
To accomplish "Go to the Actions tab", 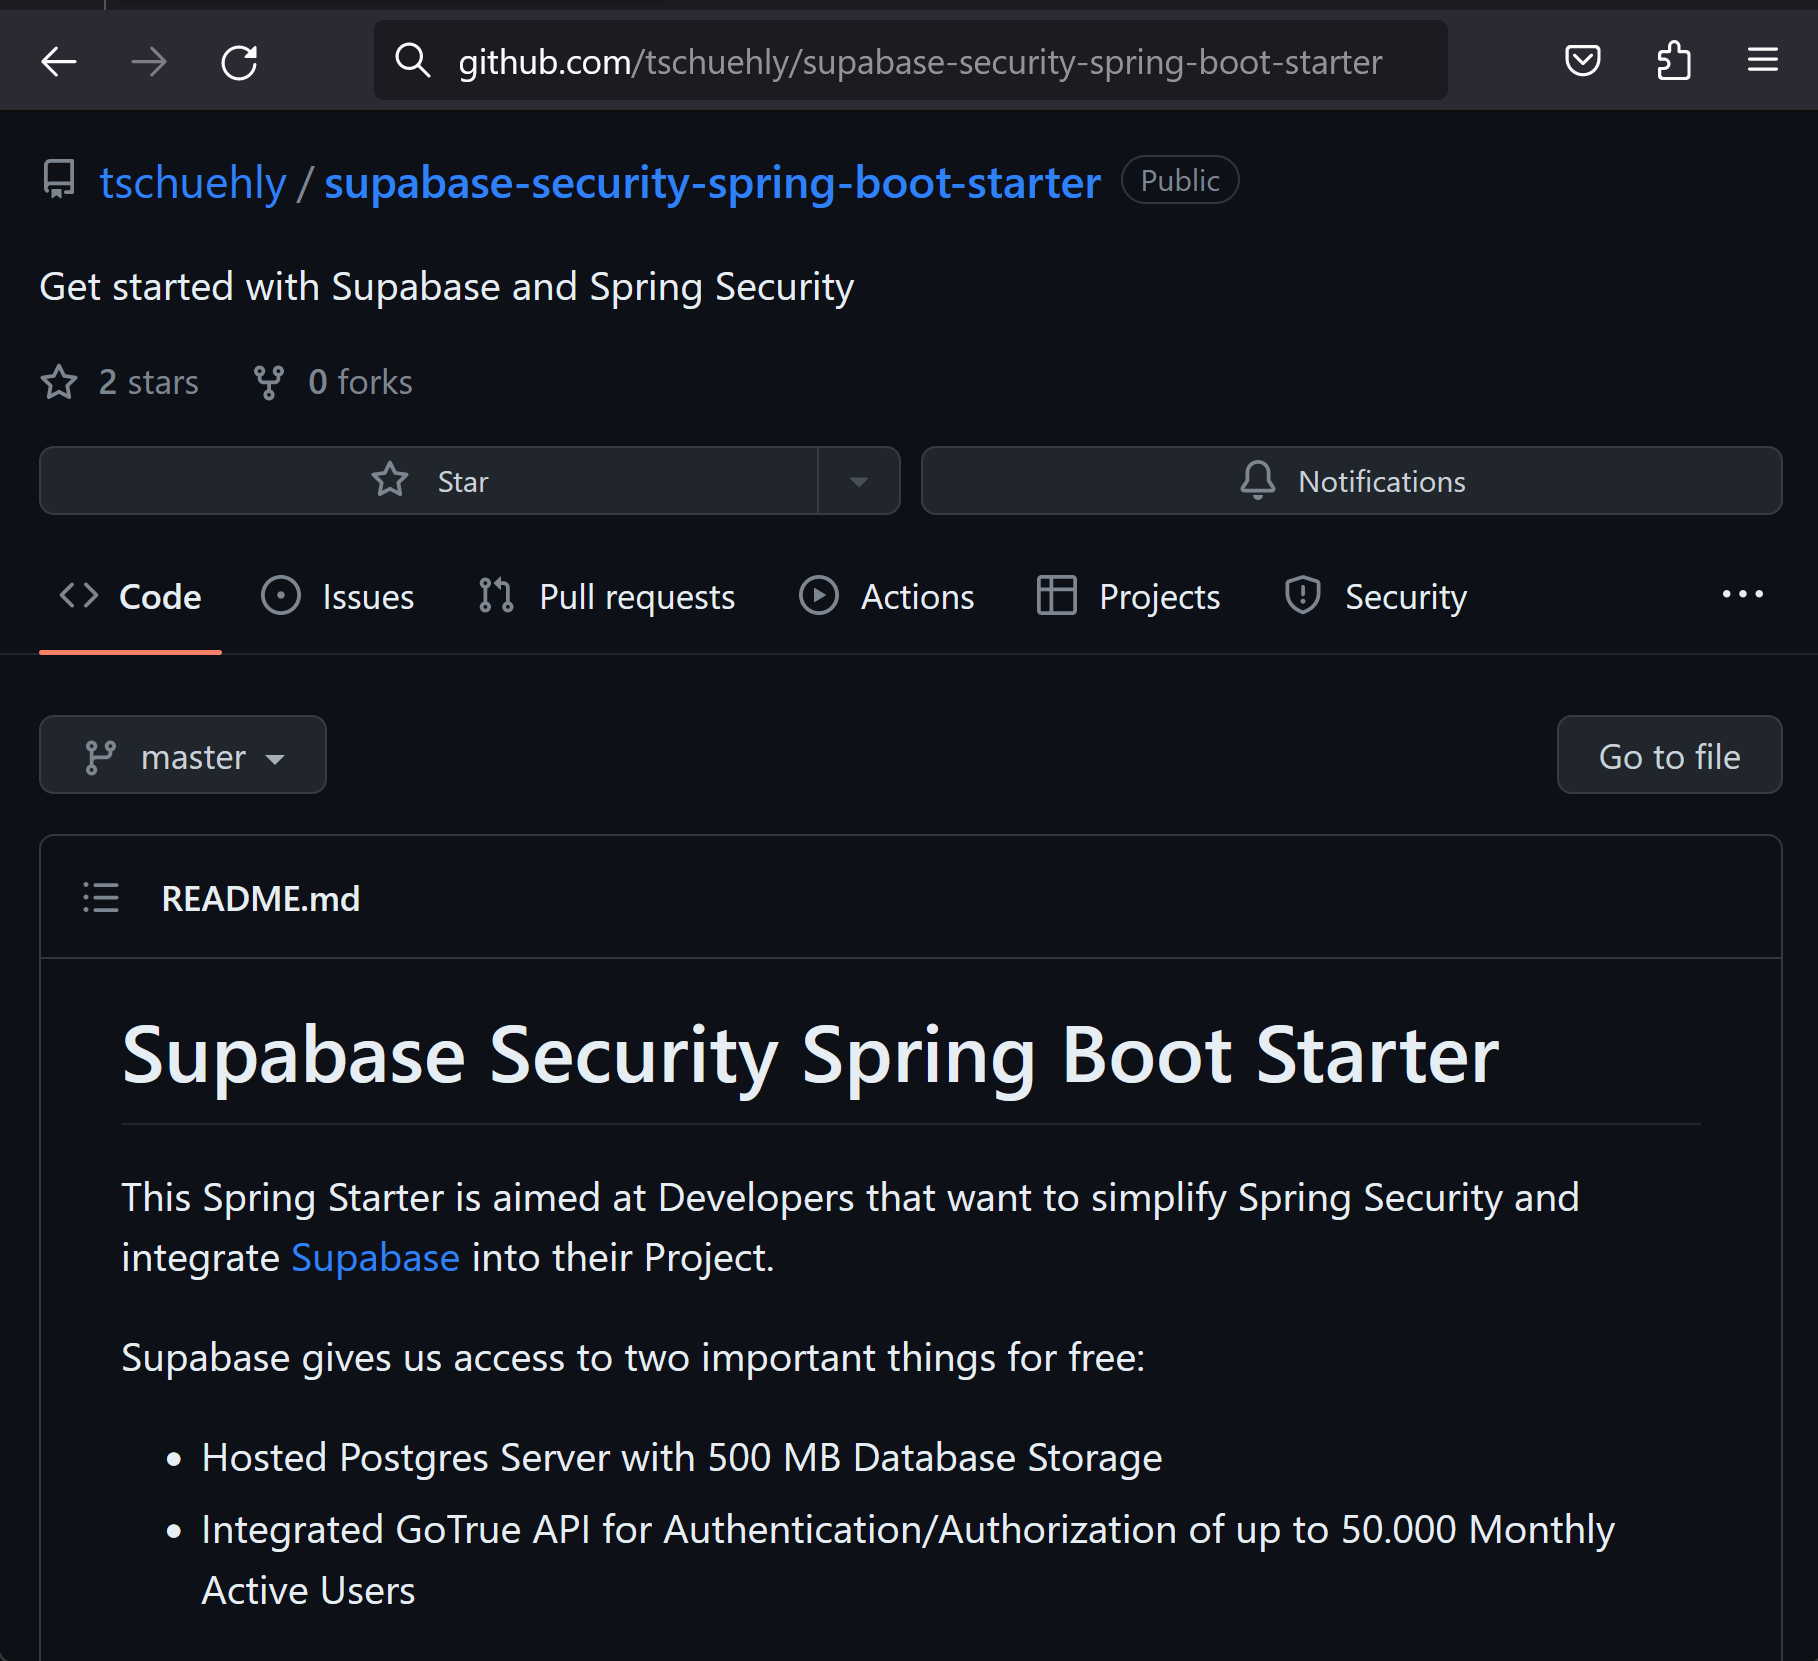I will (887, 597).
